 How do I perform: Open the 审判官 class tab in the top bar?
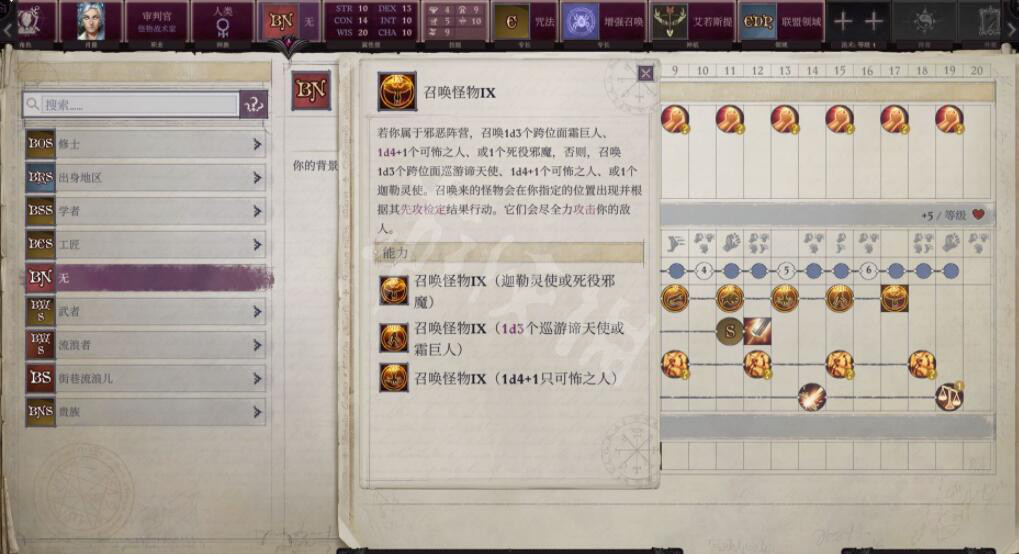(x=156, y=21)
